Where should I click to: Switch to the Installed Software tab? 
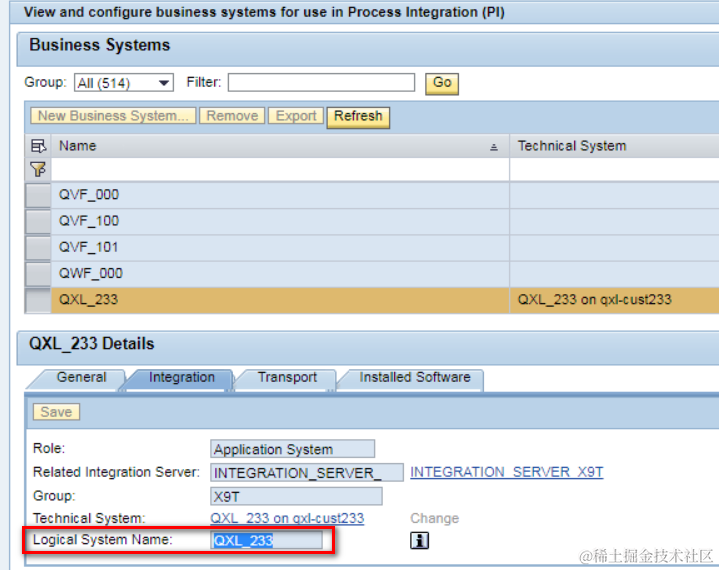tap(415, 379)
